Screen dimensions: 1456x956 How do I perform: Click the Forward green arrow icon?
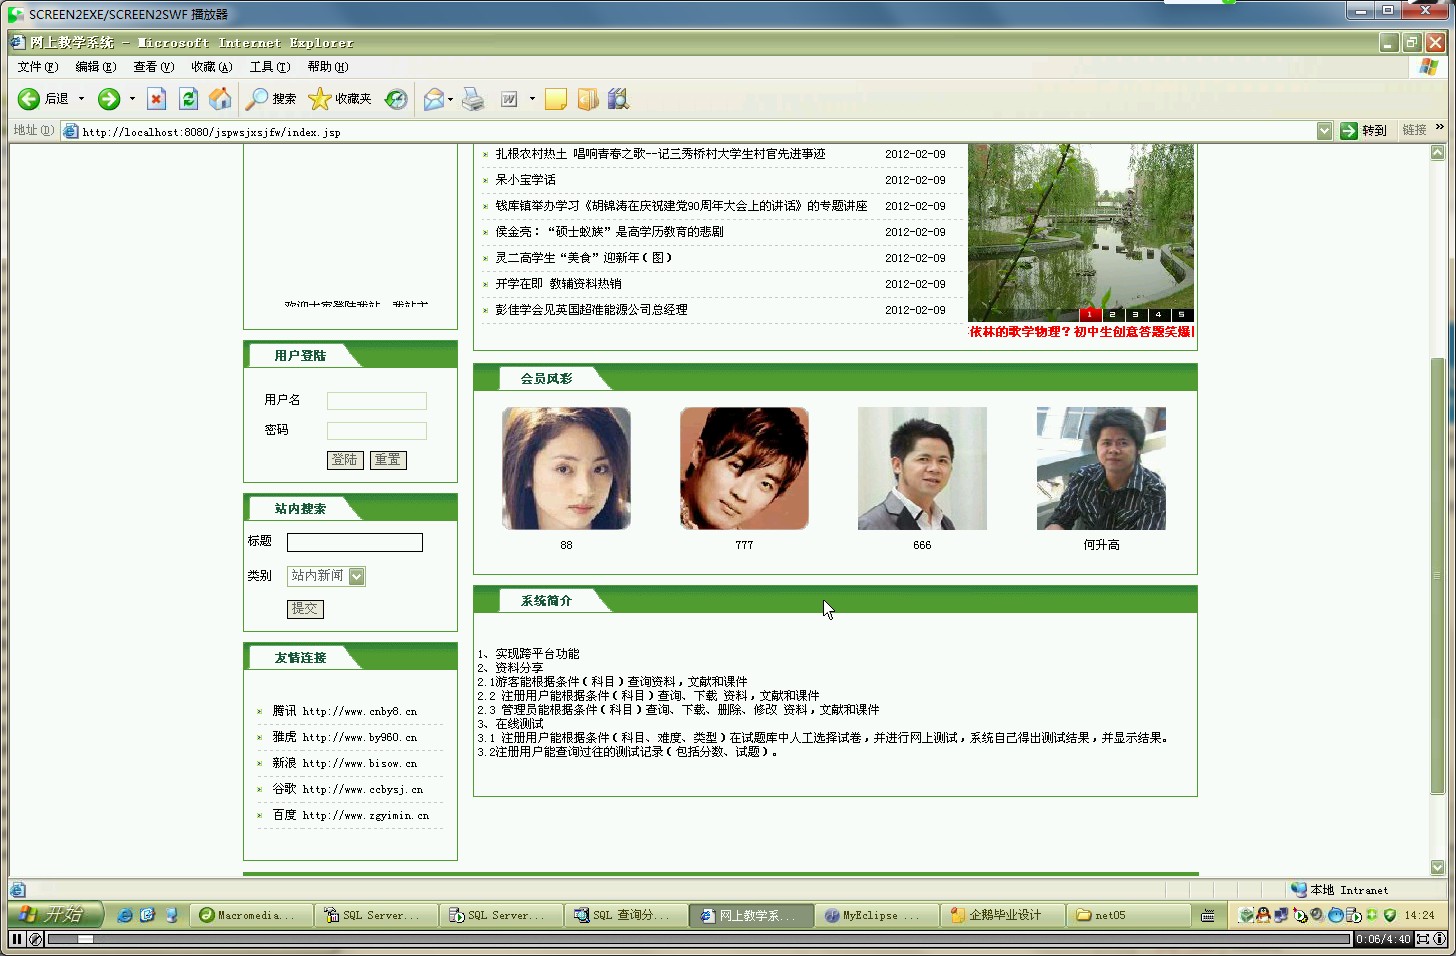coord(109,99)
